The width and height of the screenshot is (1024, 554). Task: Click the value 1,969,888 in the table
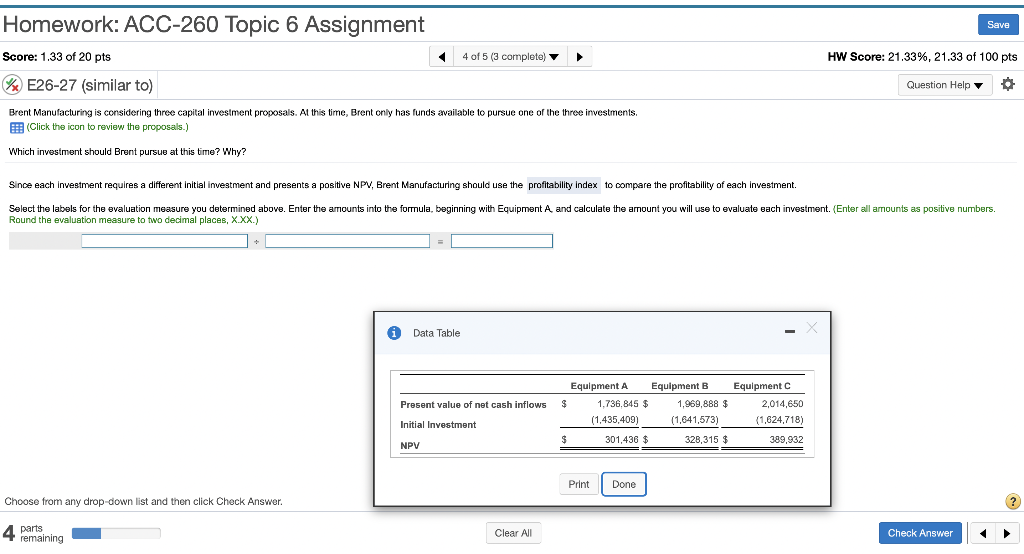tap(697, 404)
